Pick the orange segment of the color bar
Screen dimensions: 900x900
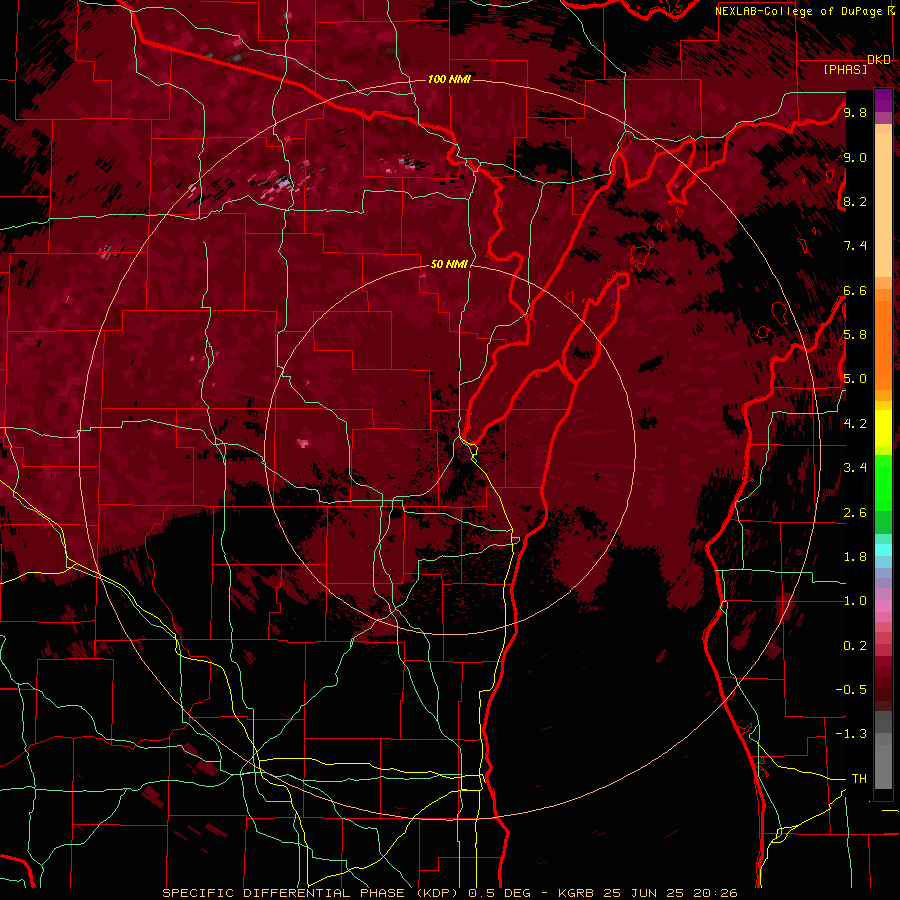pyautogui.click(x=883, y=344)
